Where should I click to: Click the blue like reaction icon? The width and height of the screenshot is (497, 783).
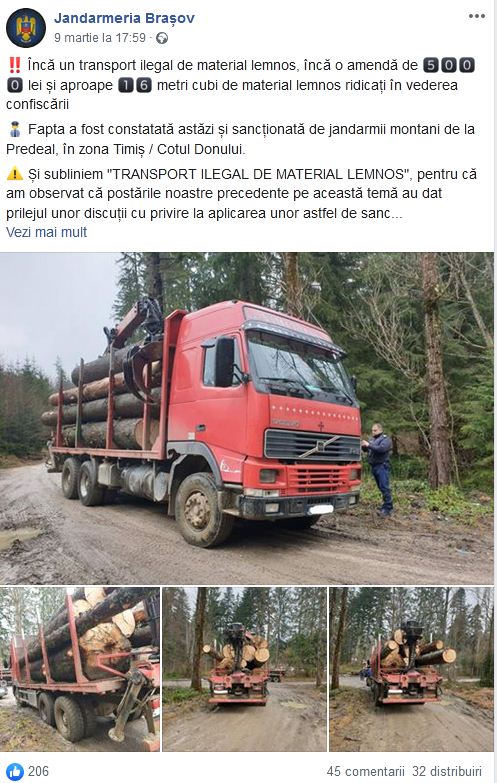tap(15, 771)
